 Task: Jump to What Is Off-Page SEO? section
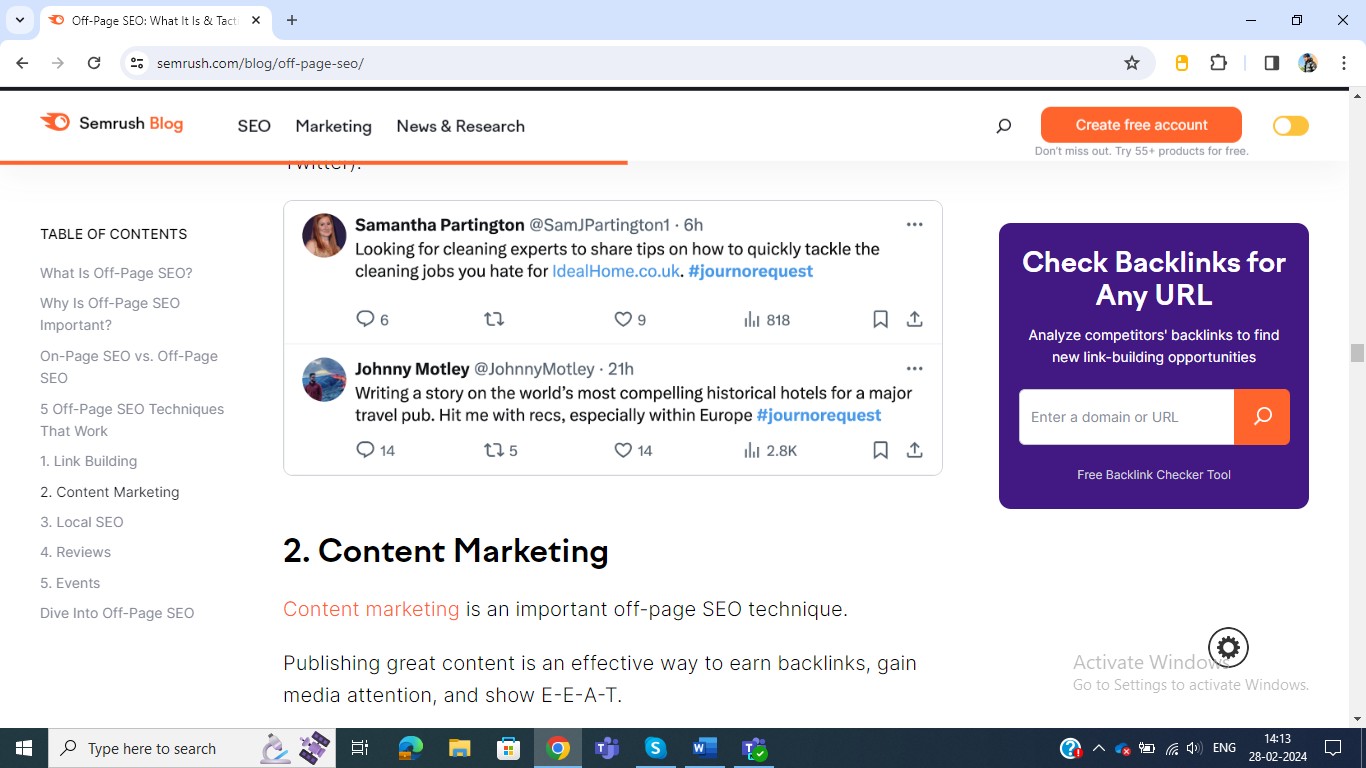click(x=116, y=273)
